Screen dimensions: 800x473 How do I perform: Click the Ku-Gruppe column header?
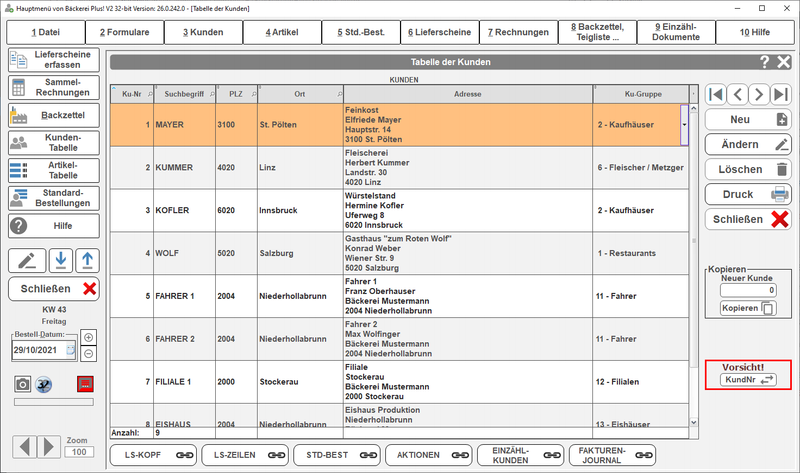[642, 94]
